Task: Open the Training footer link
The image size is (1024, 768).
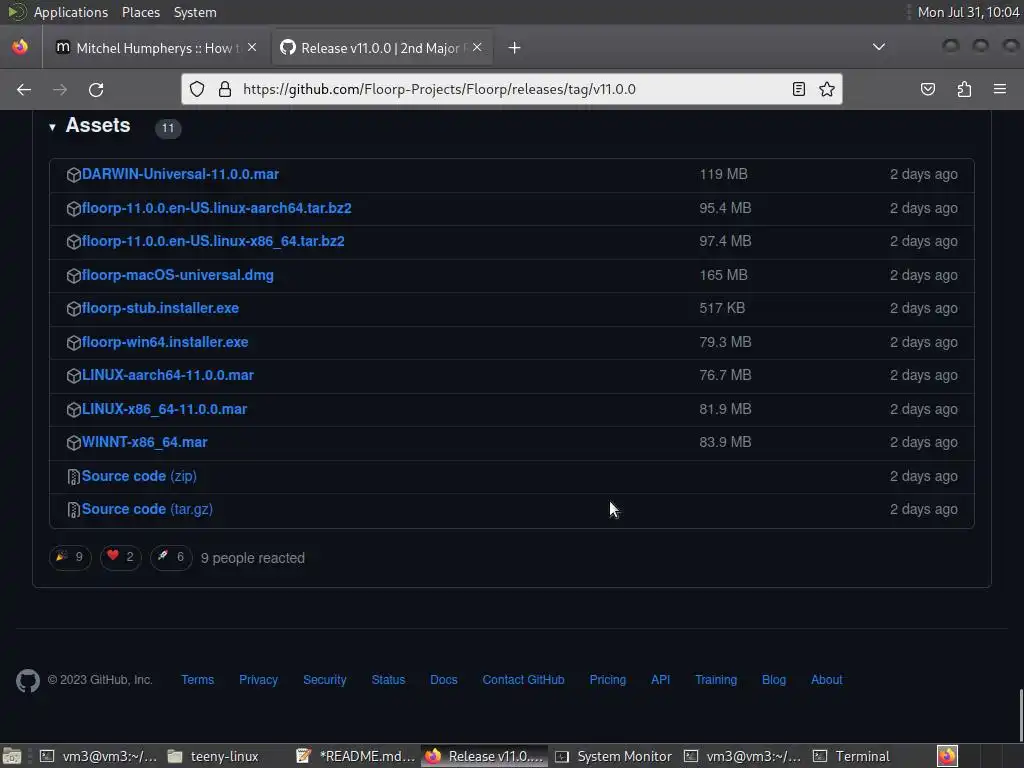Action: click(x=716, y=680)
